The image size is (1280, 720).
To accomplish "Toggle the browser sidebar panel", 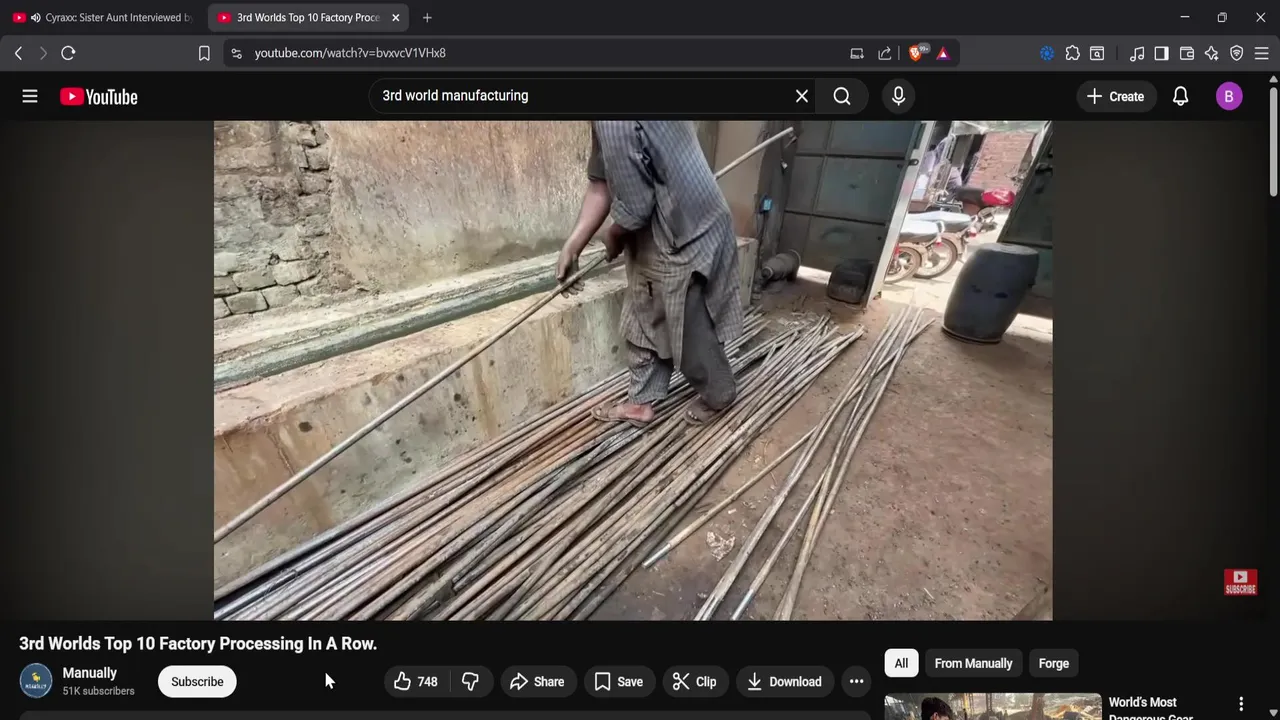I will 1161,53.
